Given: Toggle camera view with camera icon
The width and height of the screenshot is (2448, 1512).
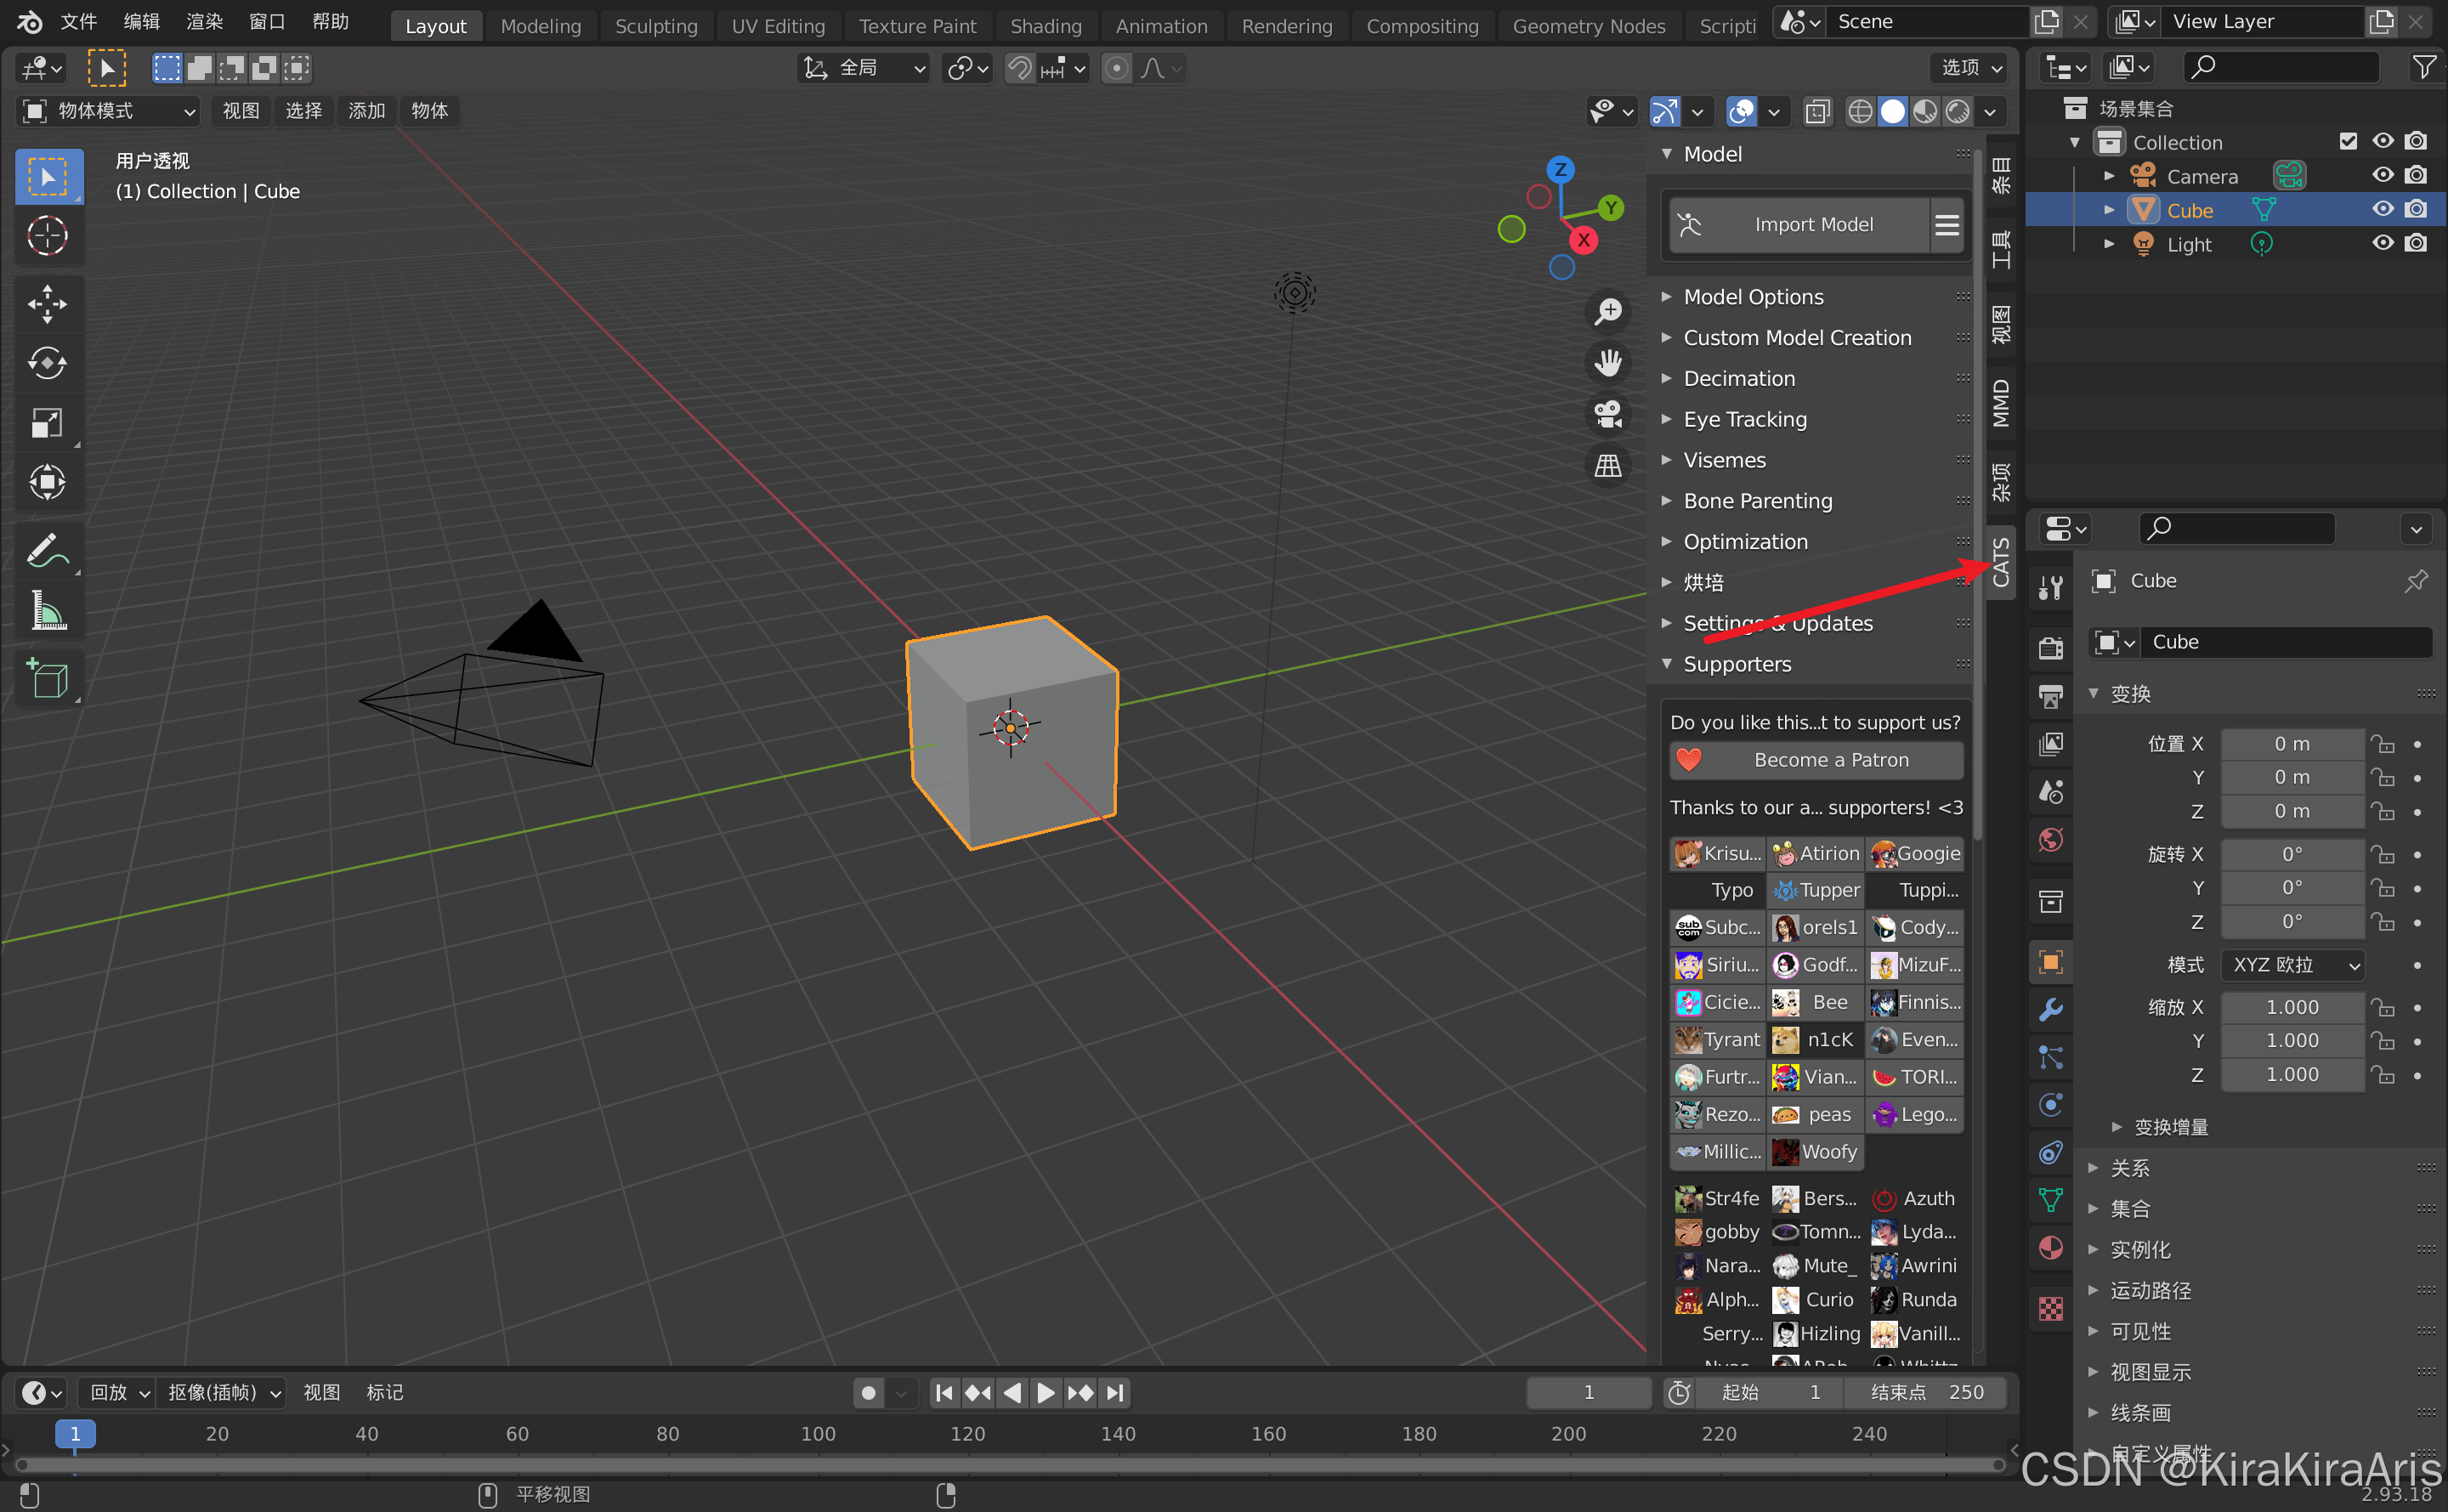Looking at the screenshot, I should (1607, 414).
